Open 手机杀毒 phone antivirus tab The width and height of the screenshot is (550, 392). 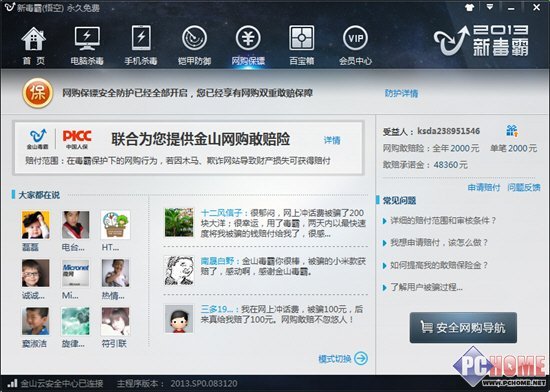tap(141, 46)
